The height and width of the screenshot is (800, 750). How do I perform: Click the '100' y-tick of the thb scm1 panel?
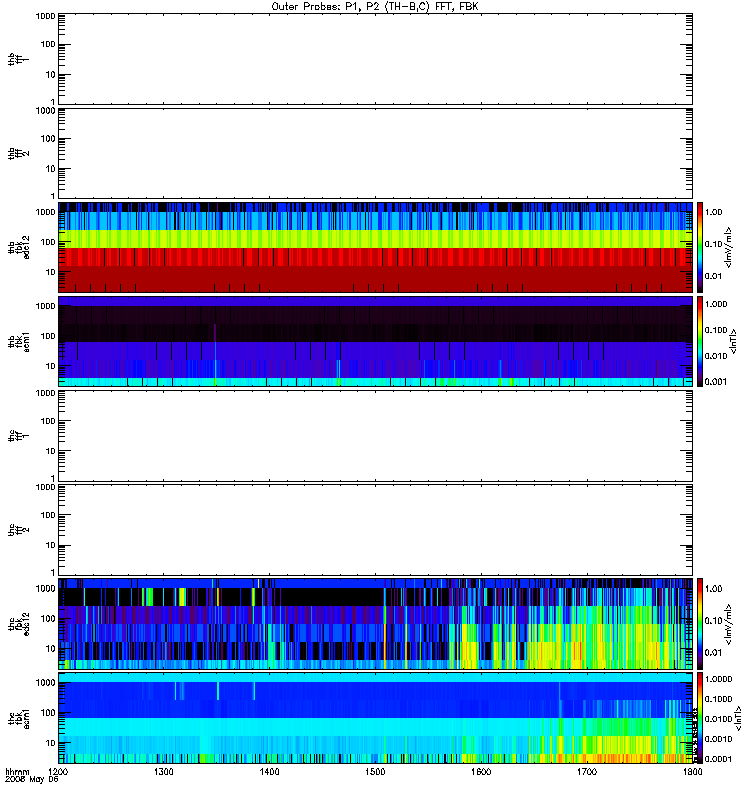(48, 336)
